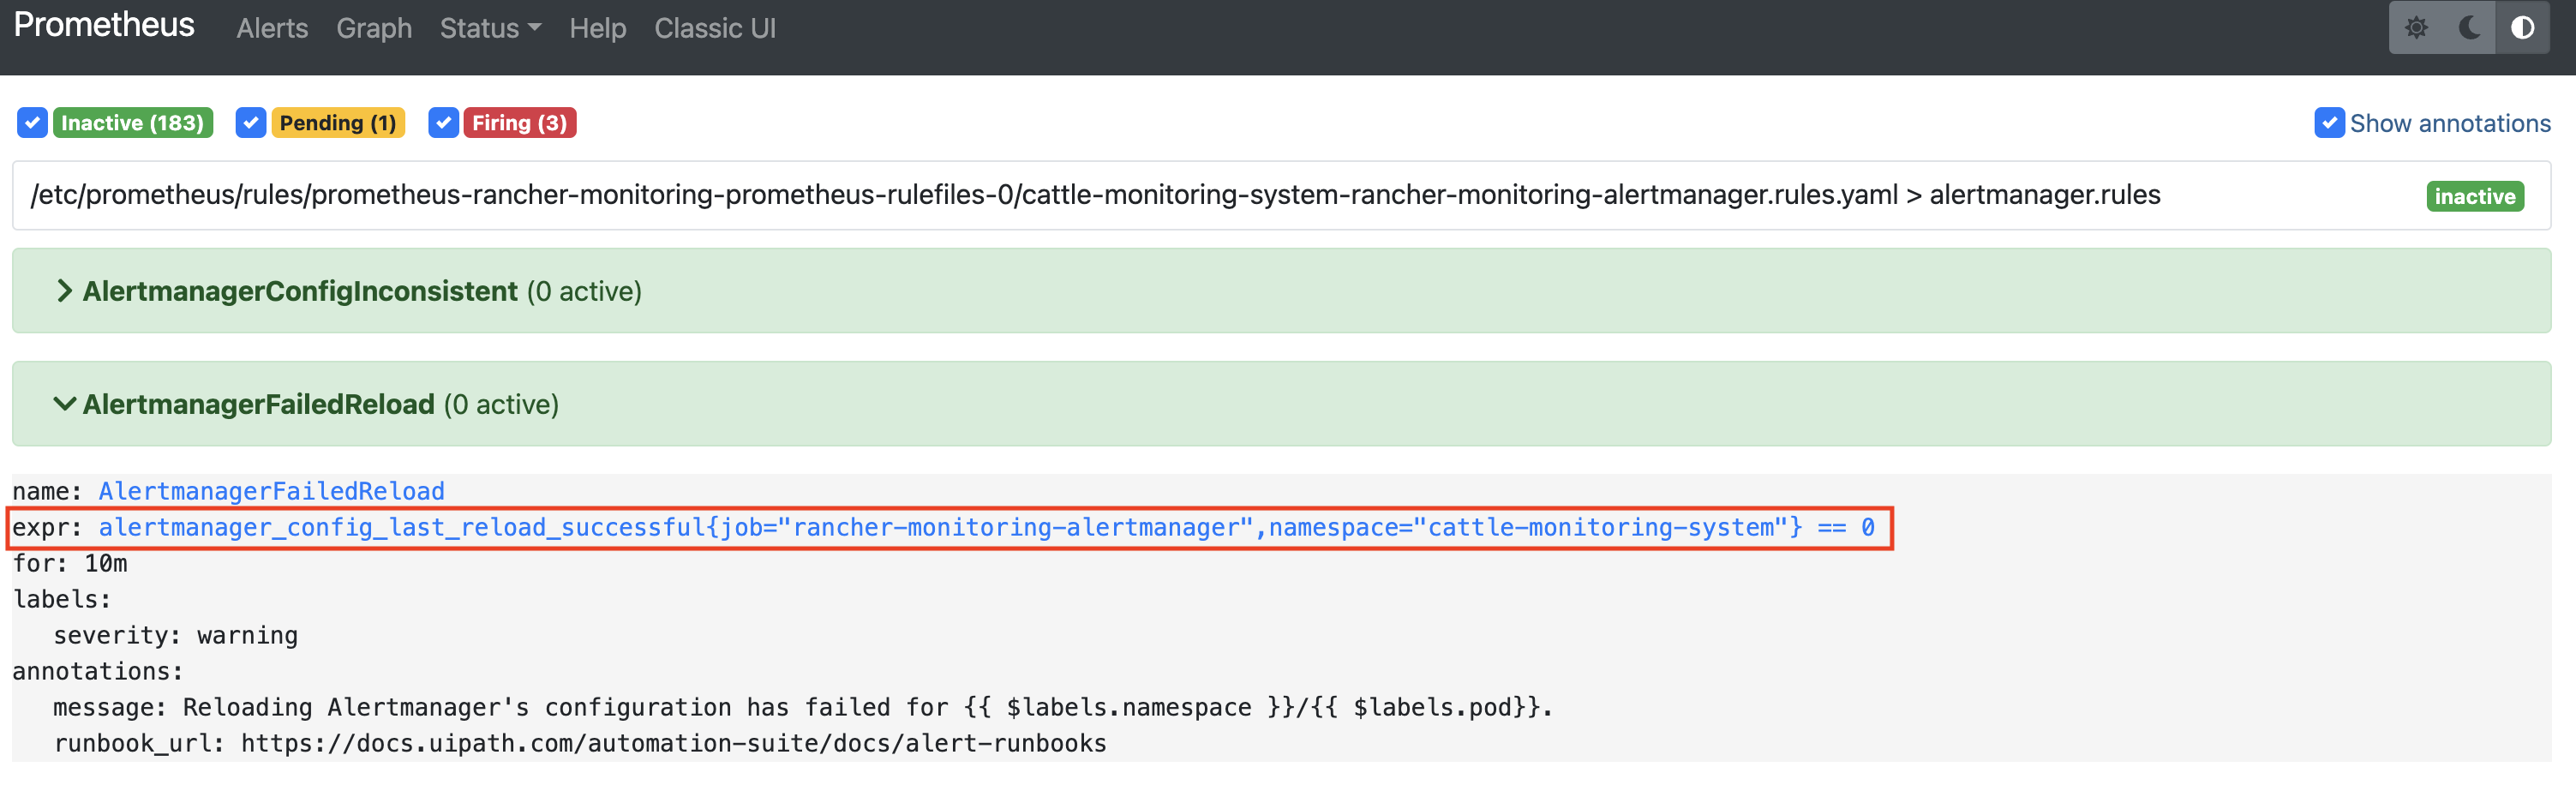Switch to dark theme moon icon
This screenshot has height=785, width=2576.
coord(2469,28)
